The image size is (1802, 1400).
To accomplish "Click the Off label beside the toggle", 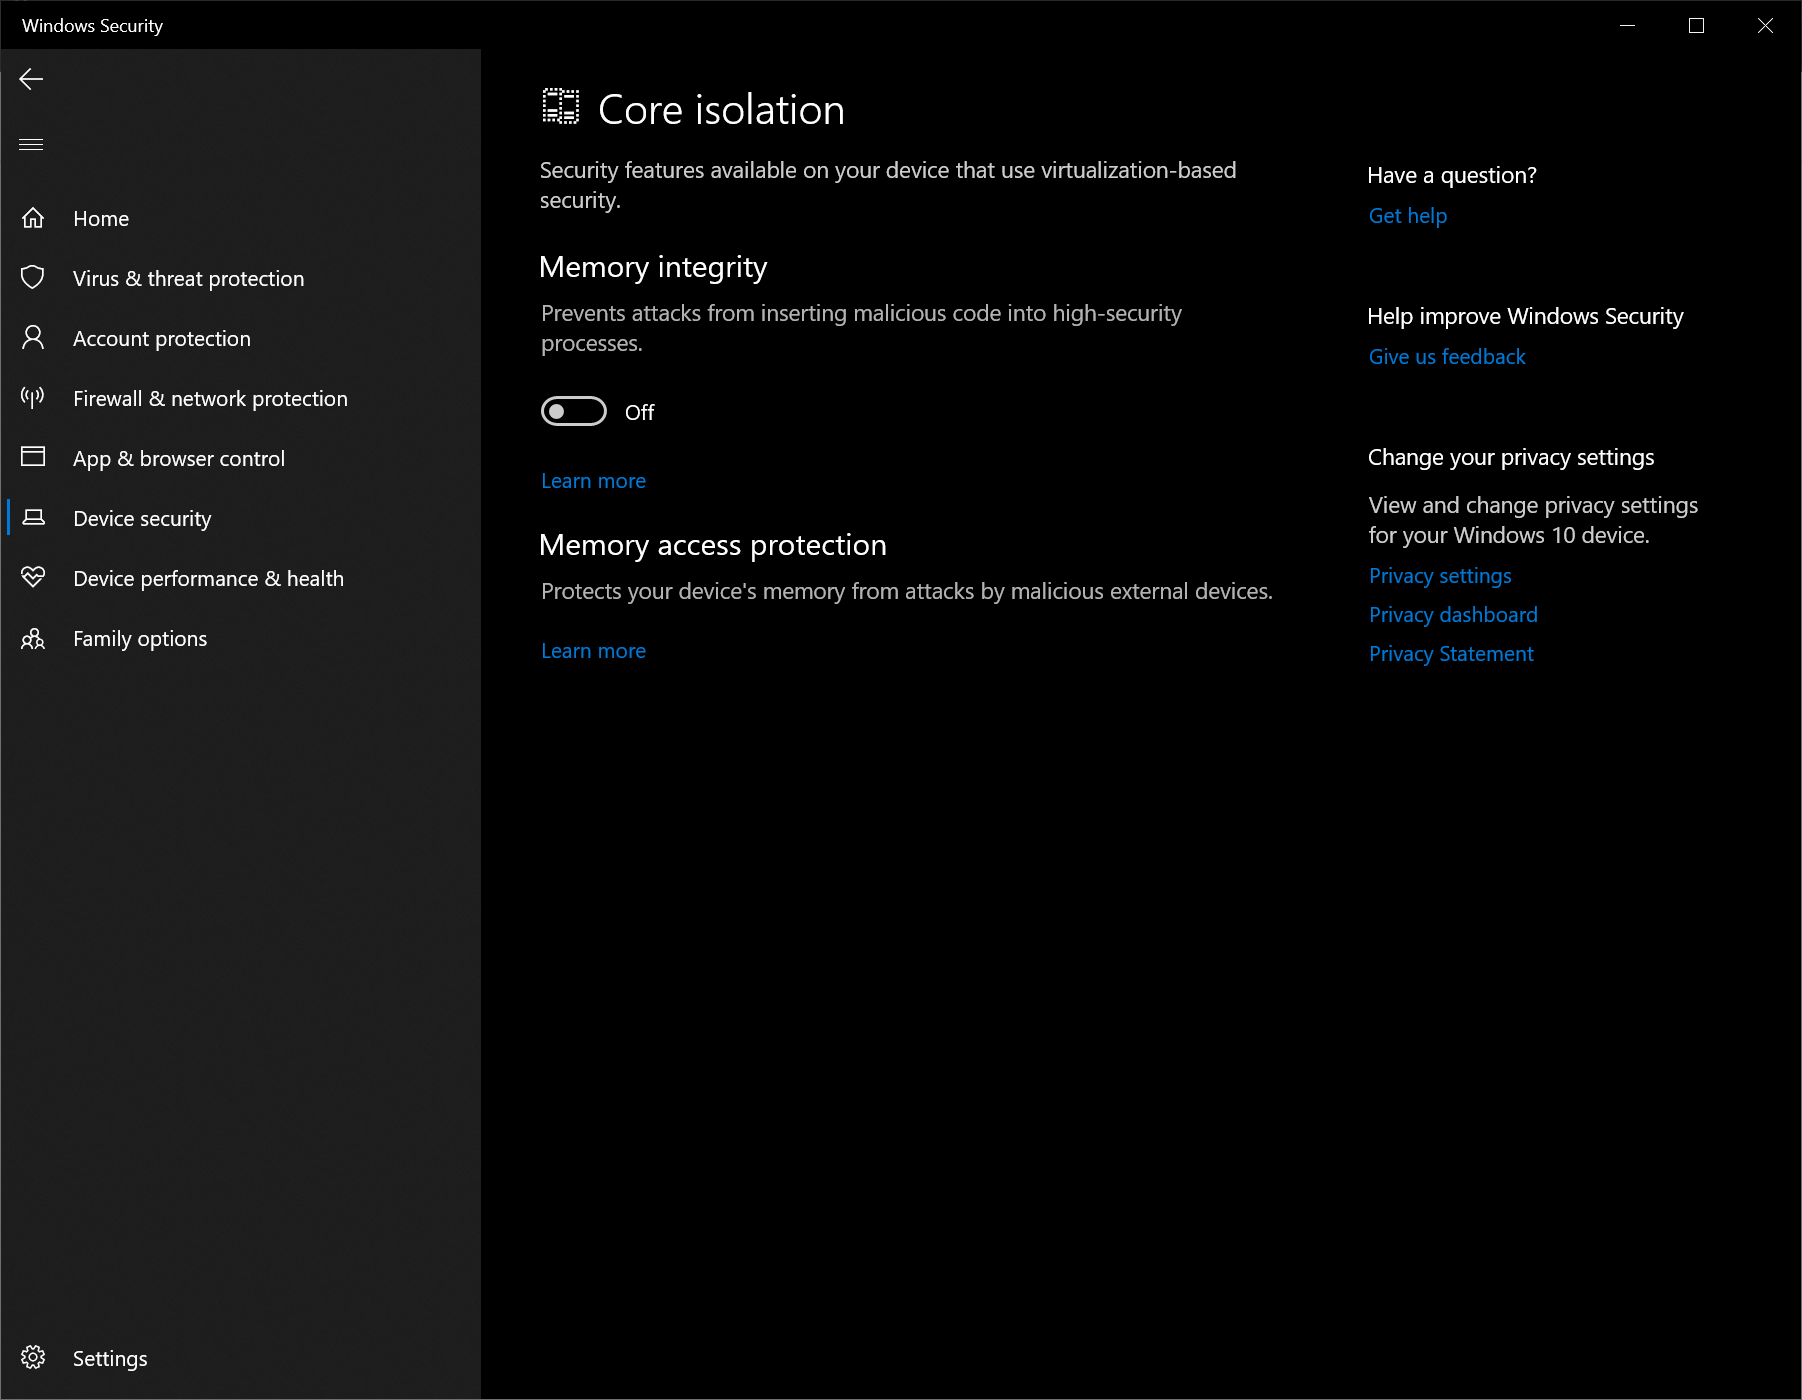I will click(x=640, y=412).
